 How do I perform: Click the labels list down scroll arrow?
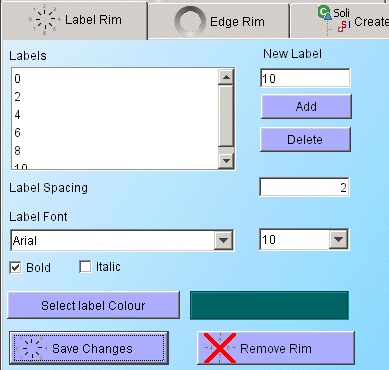(x=226, y=161)
